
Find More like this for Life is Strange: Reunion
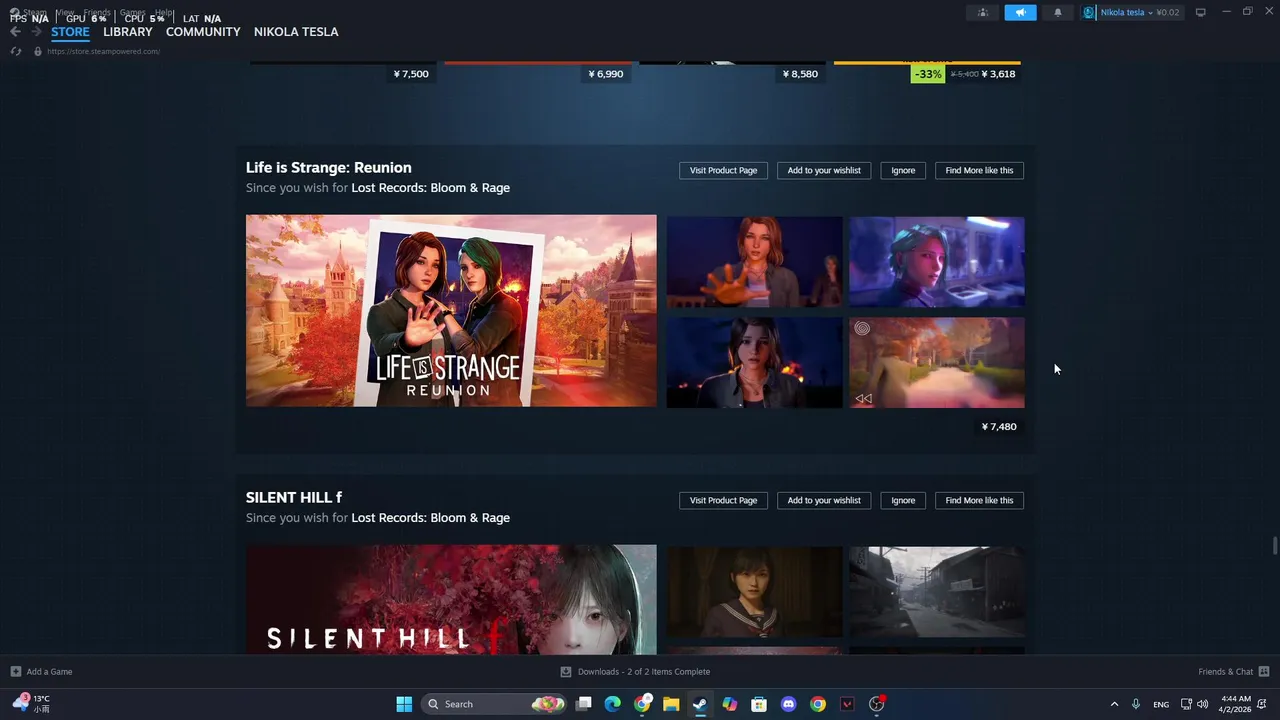[979, 170]
